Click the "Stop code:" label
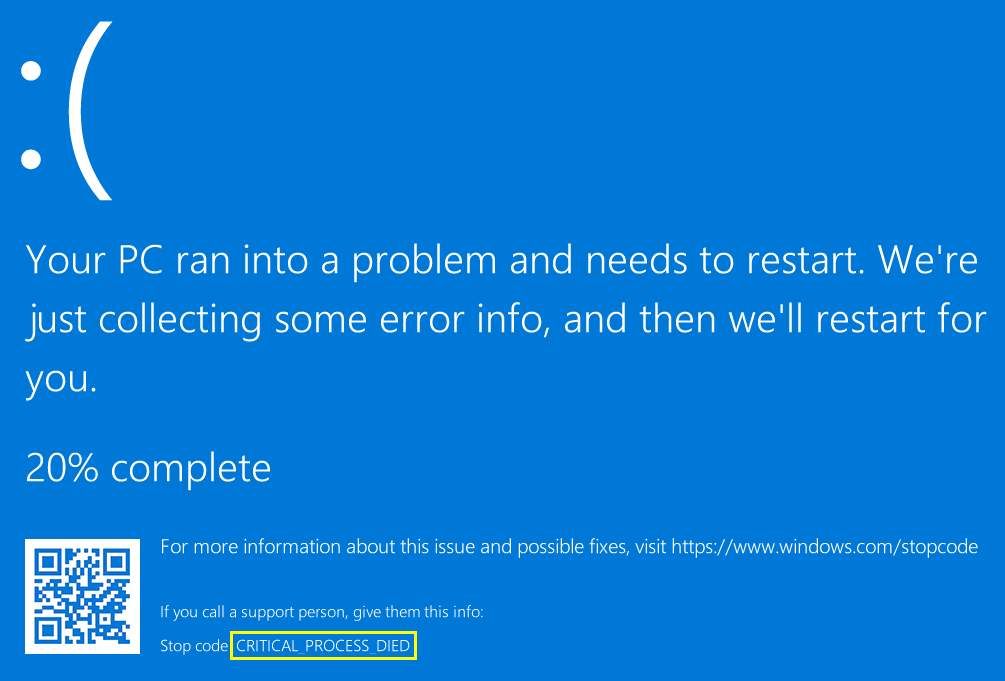Image resolution: width=1005 pixels, height=681 pixels. tap(194, 646)
